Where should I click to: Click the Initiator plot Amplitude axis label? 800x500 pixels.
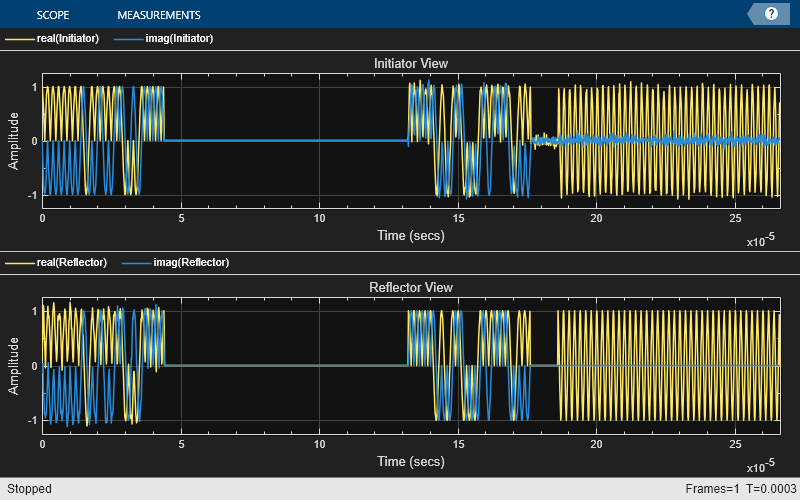click(13, 141)
